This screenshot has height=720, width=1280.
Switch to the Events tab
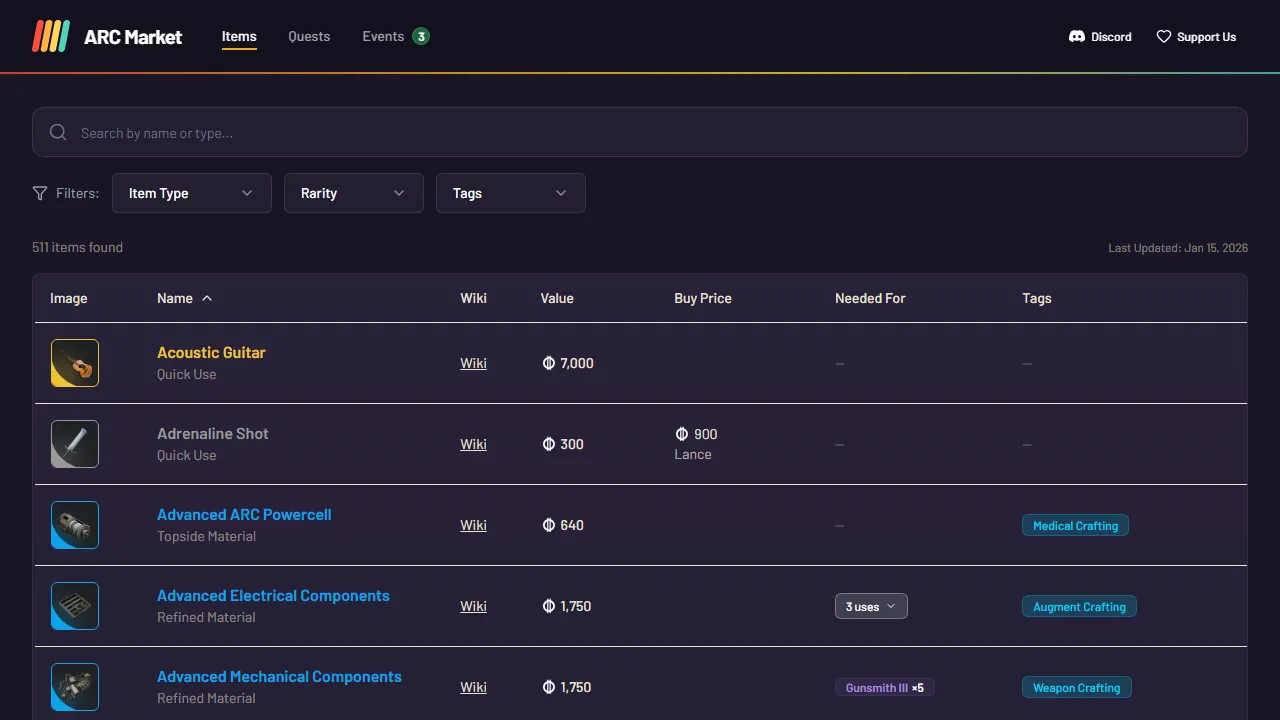[382, 36]
